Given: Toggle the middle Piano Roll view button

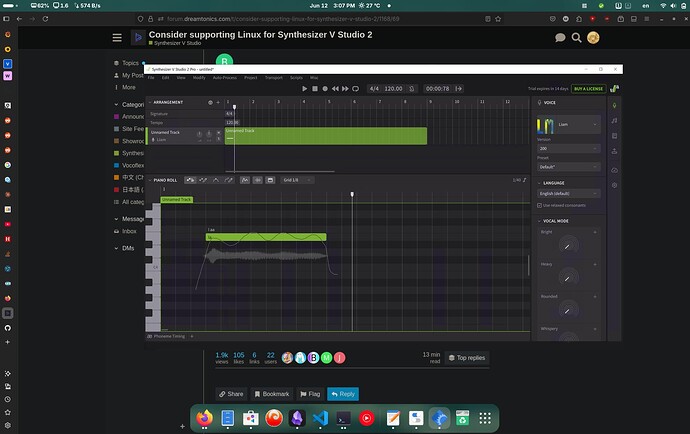Looking at the screenshot, I should pyautogui.click(x=257, y=180).
